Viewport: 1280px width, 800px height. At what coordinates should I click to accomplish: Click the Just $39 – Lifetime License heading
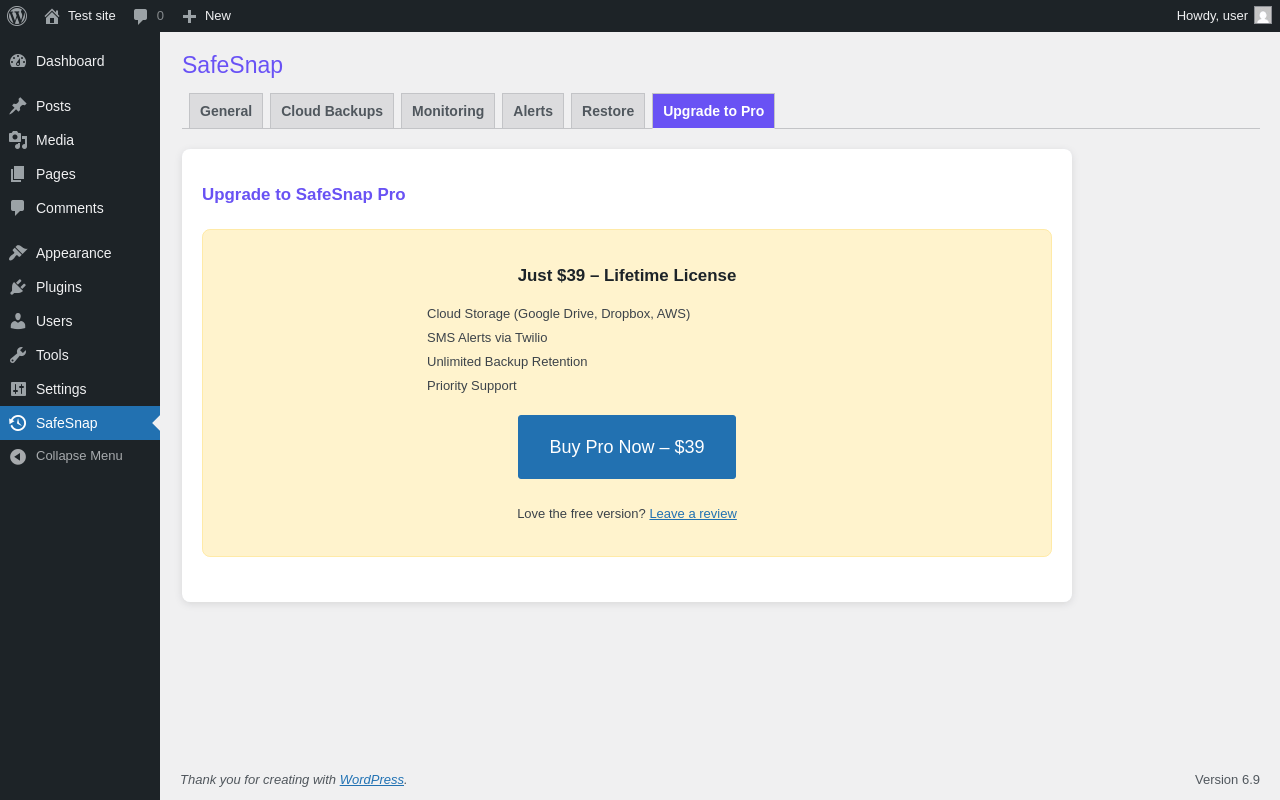(x=627, y=276)
